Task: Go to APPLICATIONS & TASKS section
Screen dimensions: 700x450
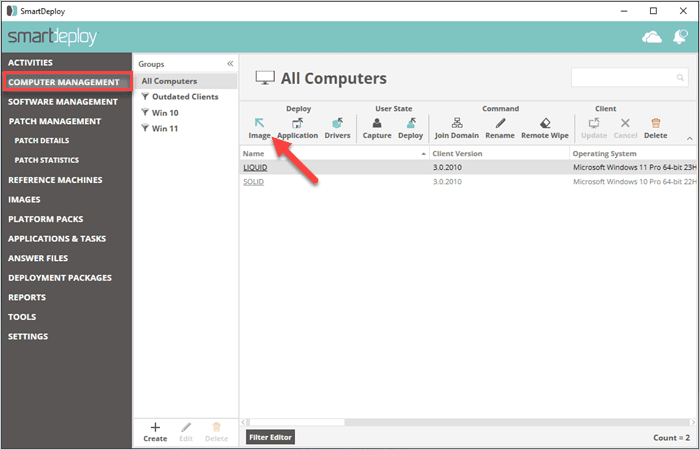Action: (57, 239)
